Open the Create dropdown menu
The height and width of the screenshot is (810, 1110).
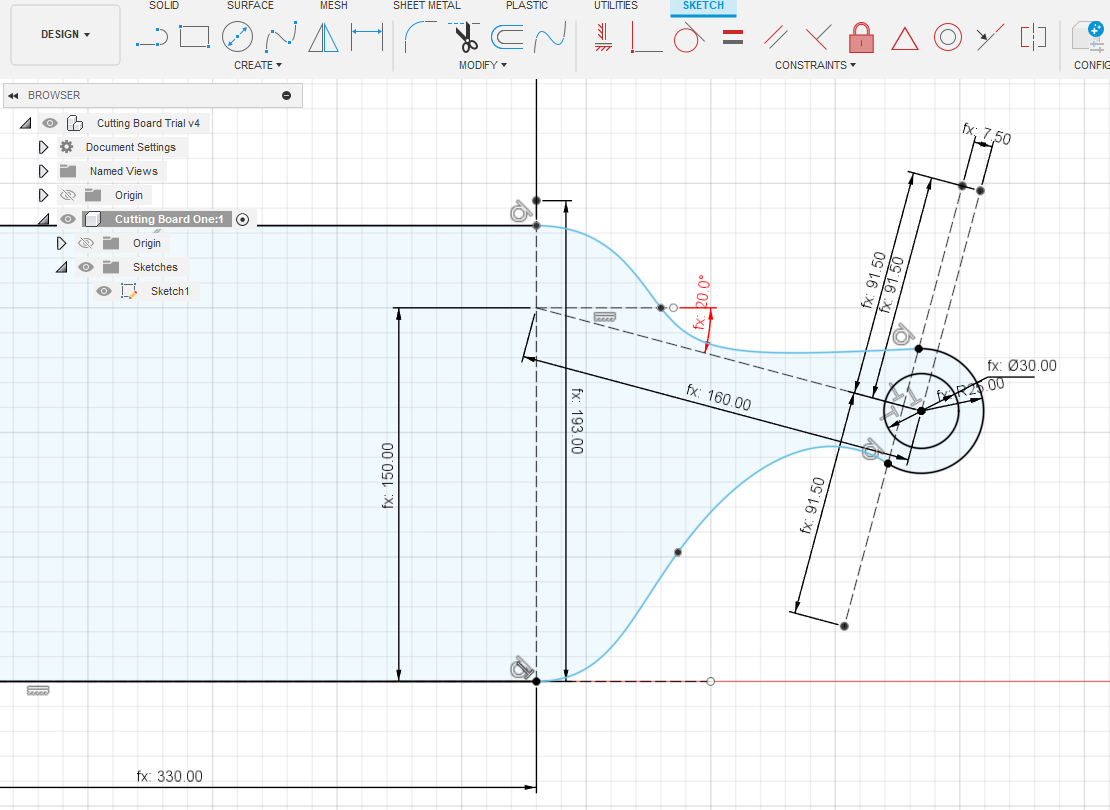[x=257, y=65]
